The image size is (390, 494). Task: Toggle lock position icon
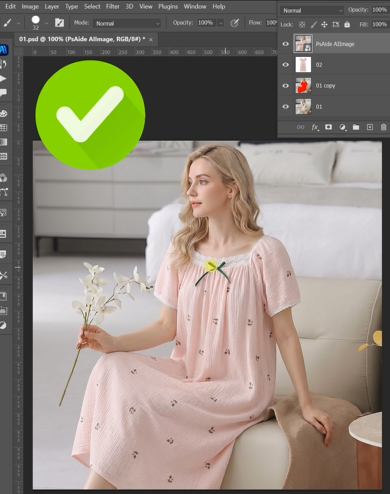click(x=324, y=25)
